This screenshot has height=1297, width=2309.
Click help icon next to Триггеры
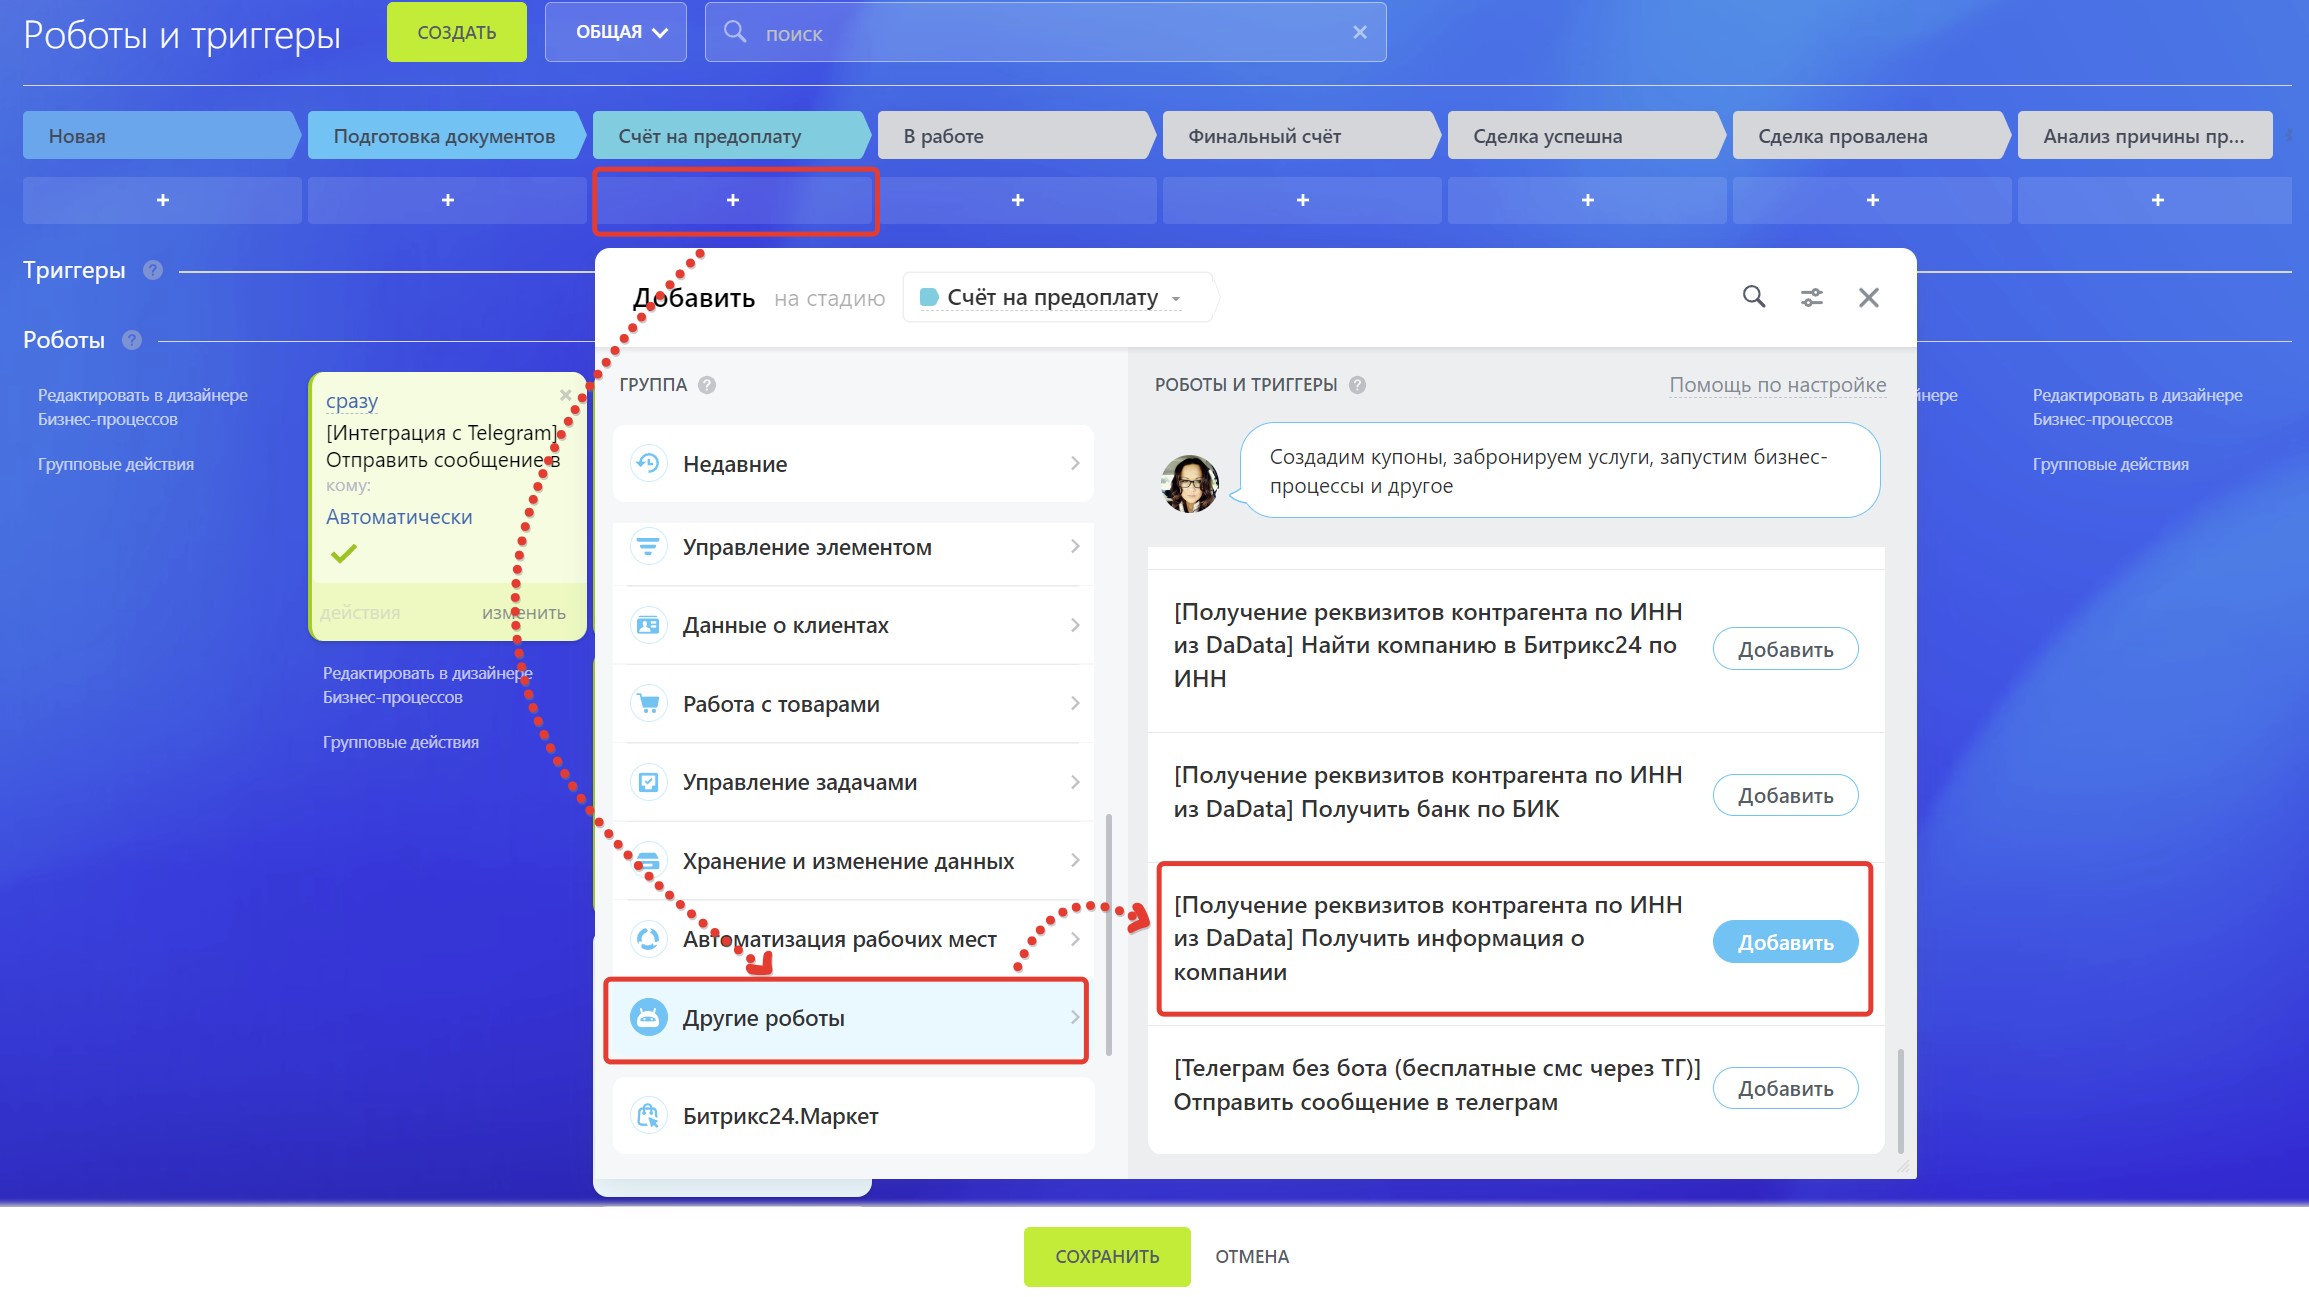click(x=153, y=270)
